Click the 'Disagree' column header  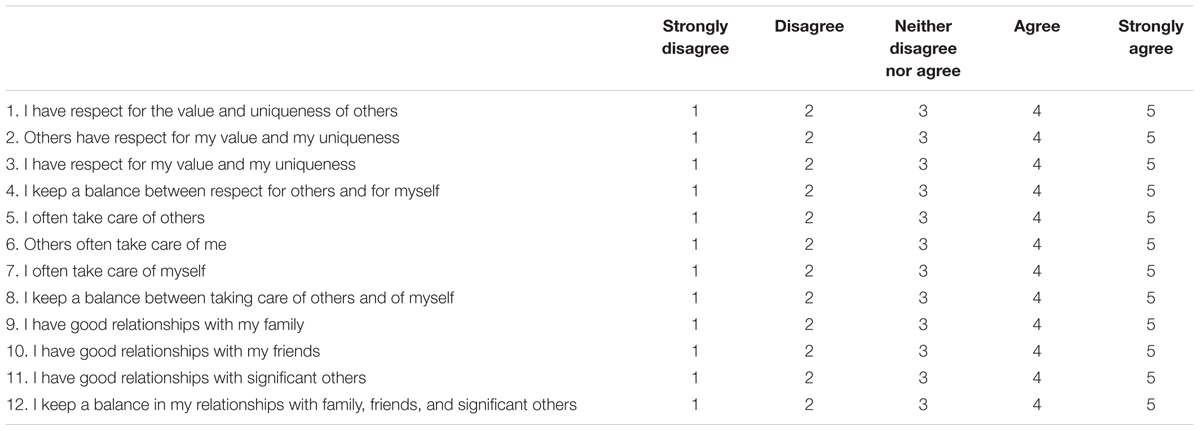pyautogui.click(x=808, y=27)
